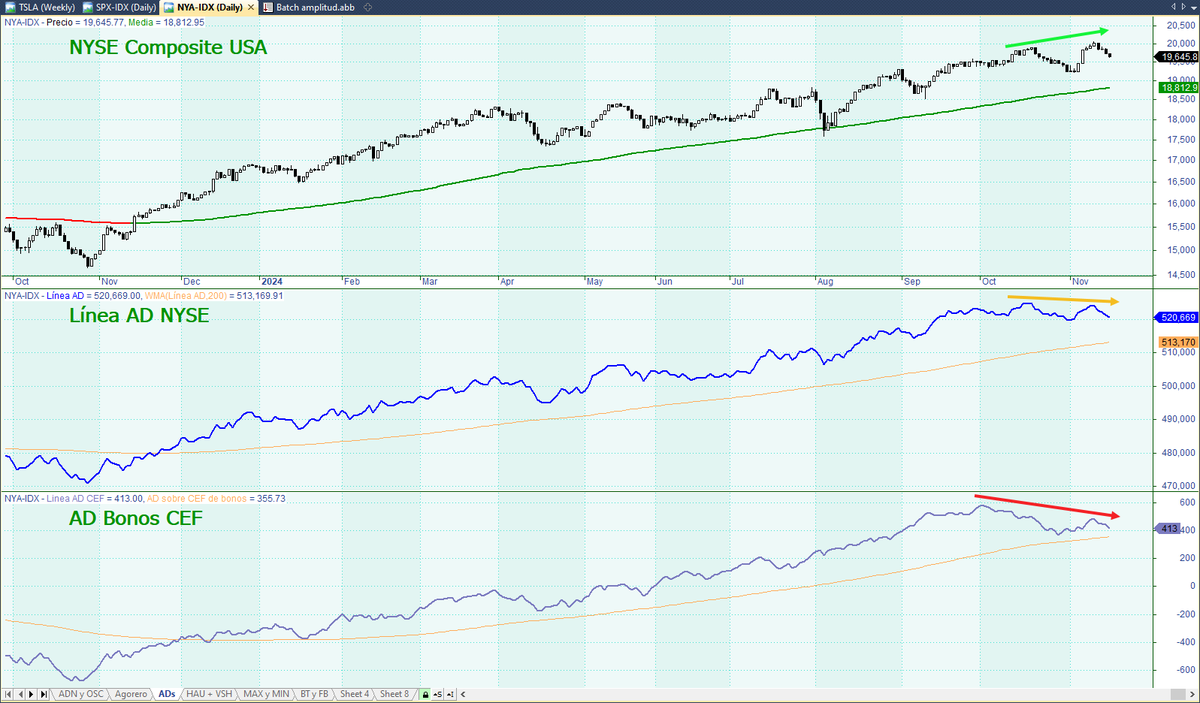Switch to the Sheet 4 tab
Viewport: 1200px width, 703px height.
[354, 693]
